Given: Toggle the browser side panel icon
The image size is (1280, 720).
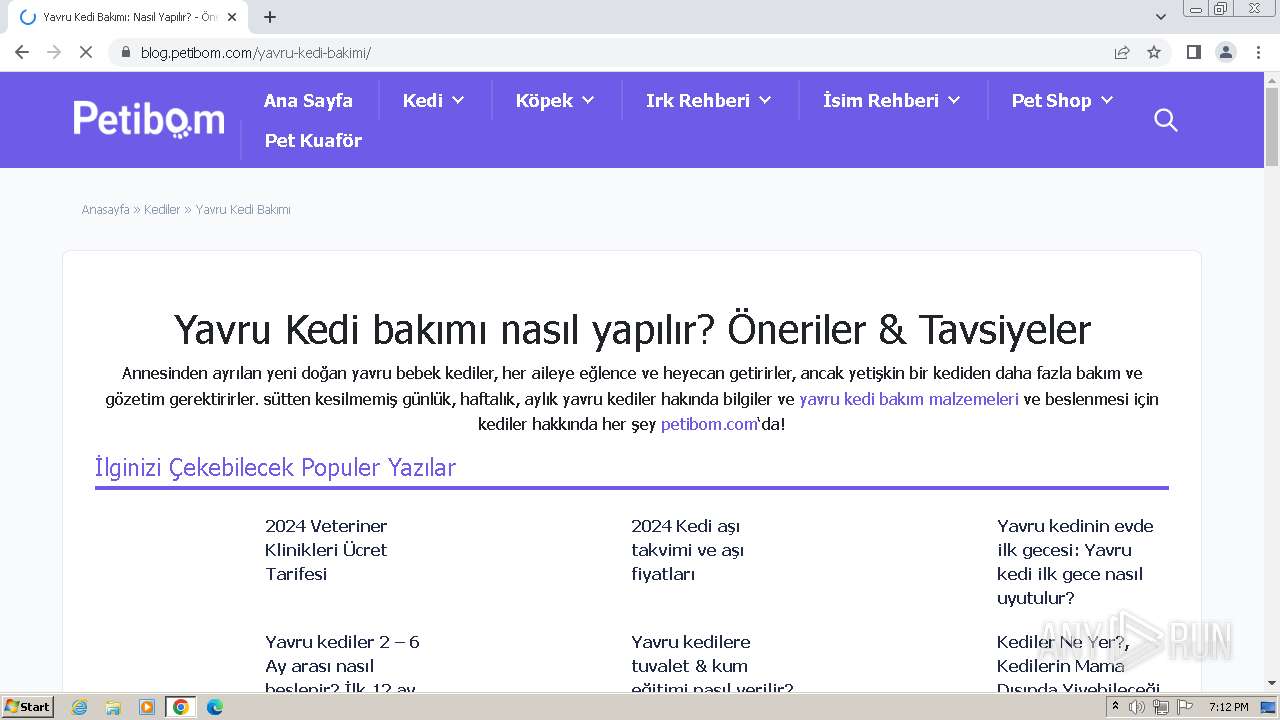Looking at the screenshot, I should click(1193, 52).
